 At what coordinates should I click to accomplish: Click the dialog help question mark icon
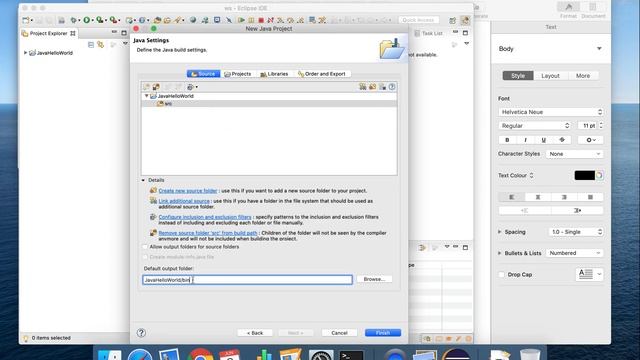pos(141,333)
